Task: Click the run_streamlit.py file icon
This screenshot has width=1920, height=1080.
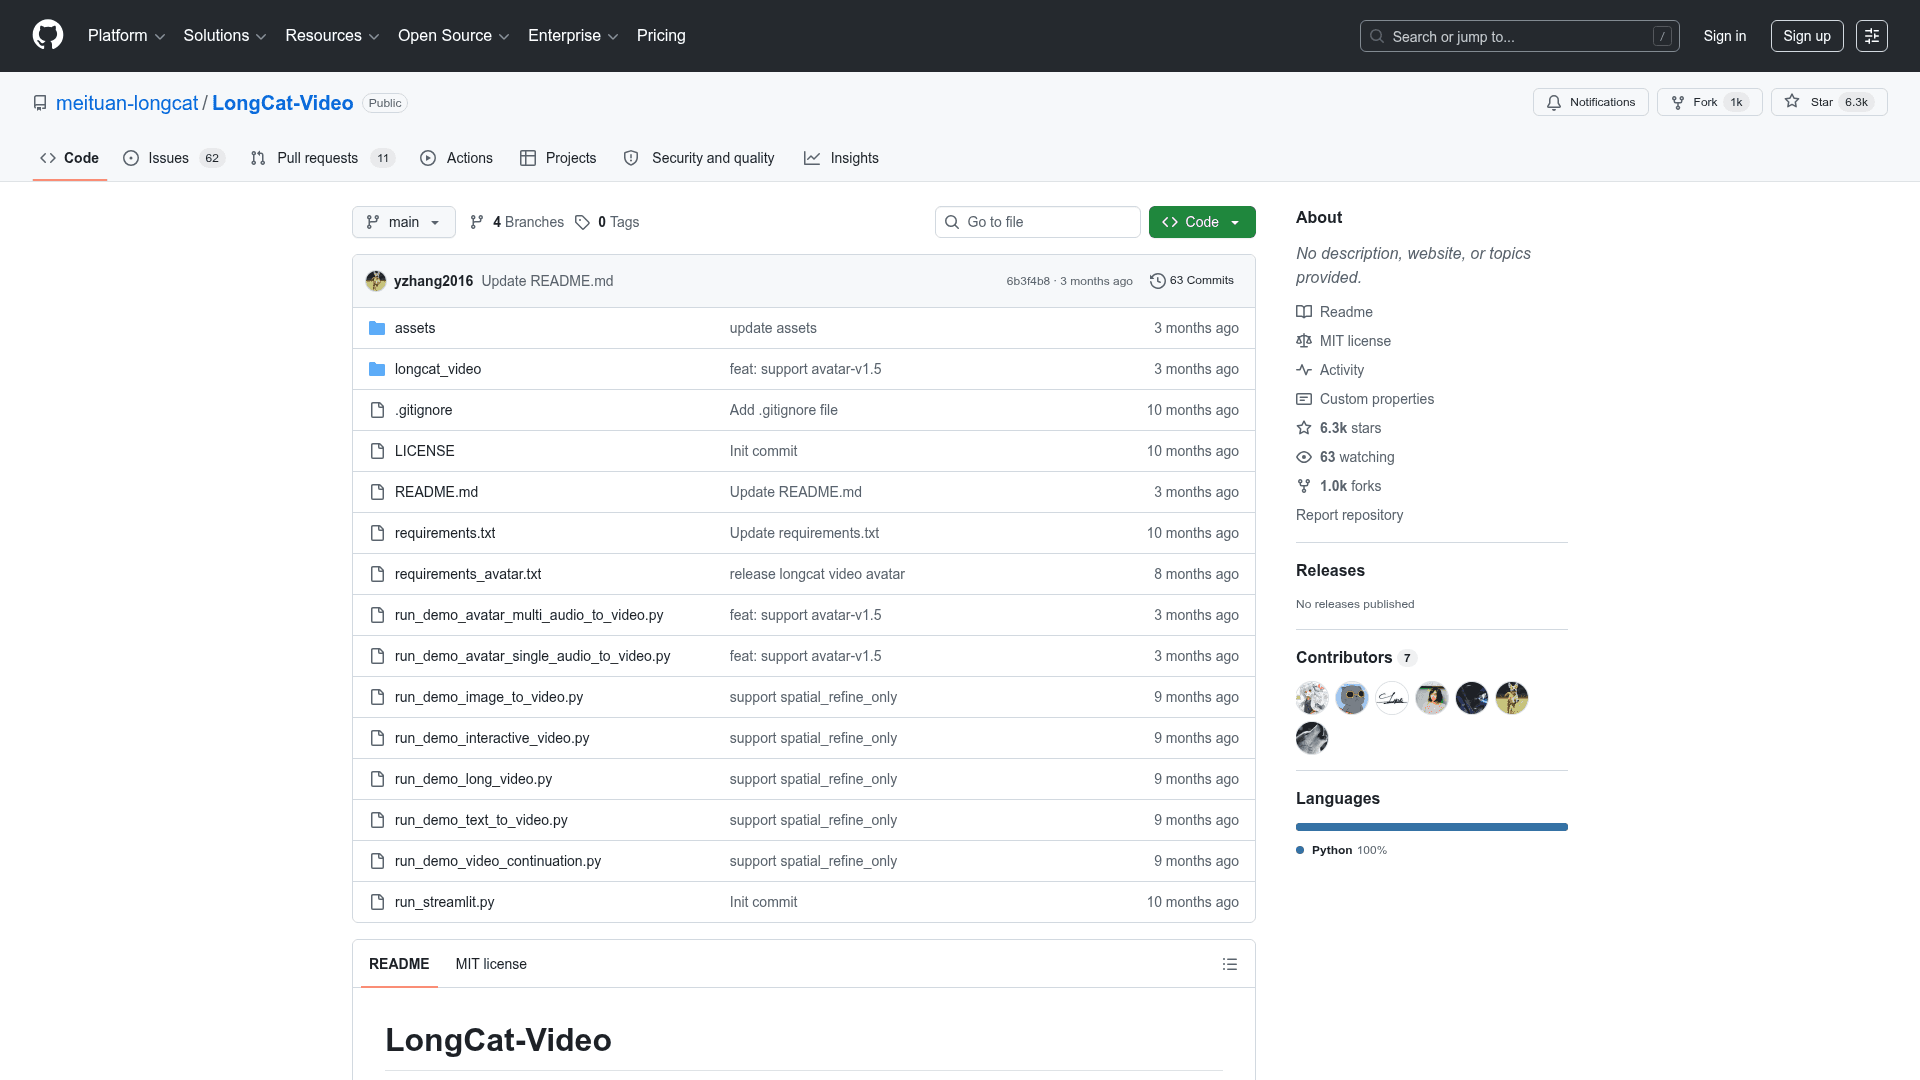Action: (377, 902)
